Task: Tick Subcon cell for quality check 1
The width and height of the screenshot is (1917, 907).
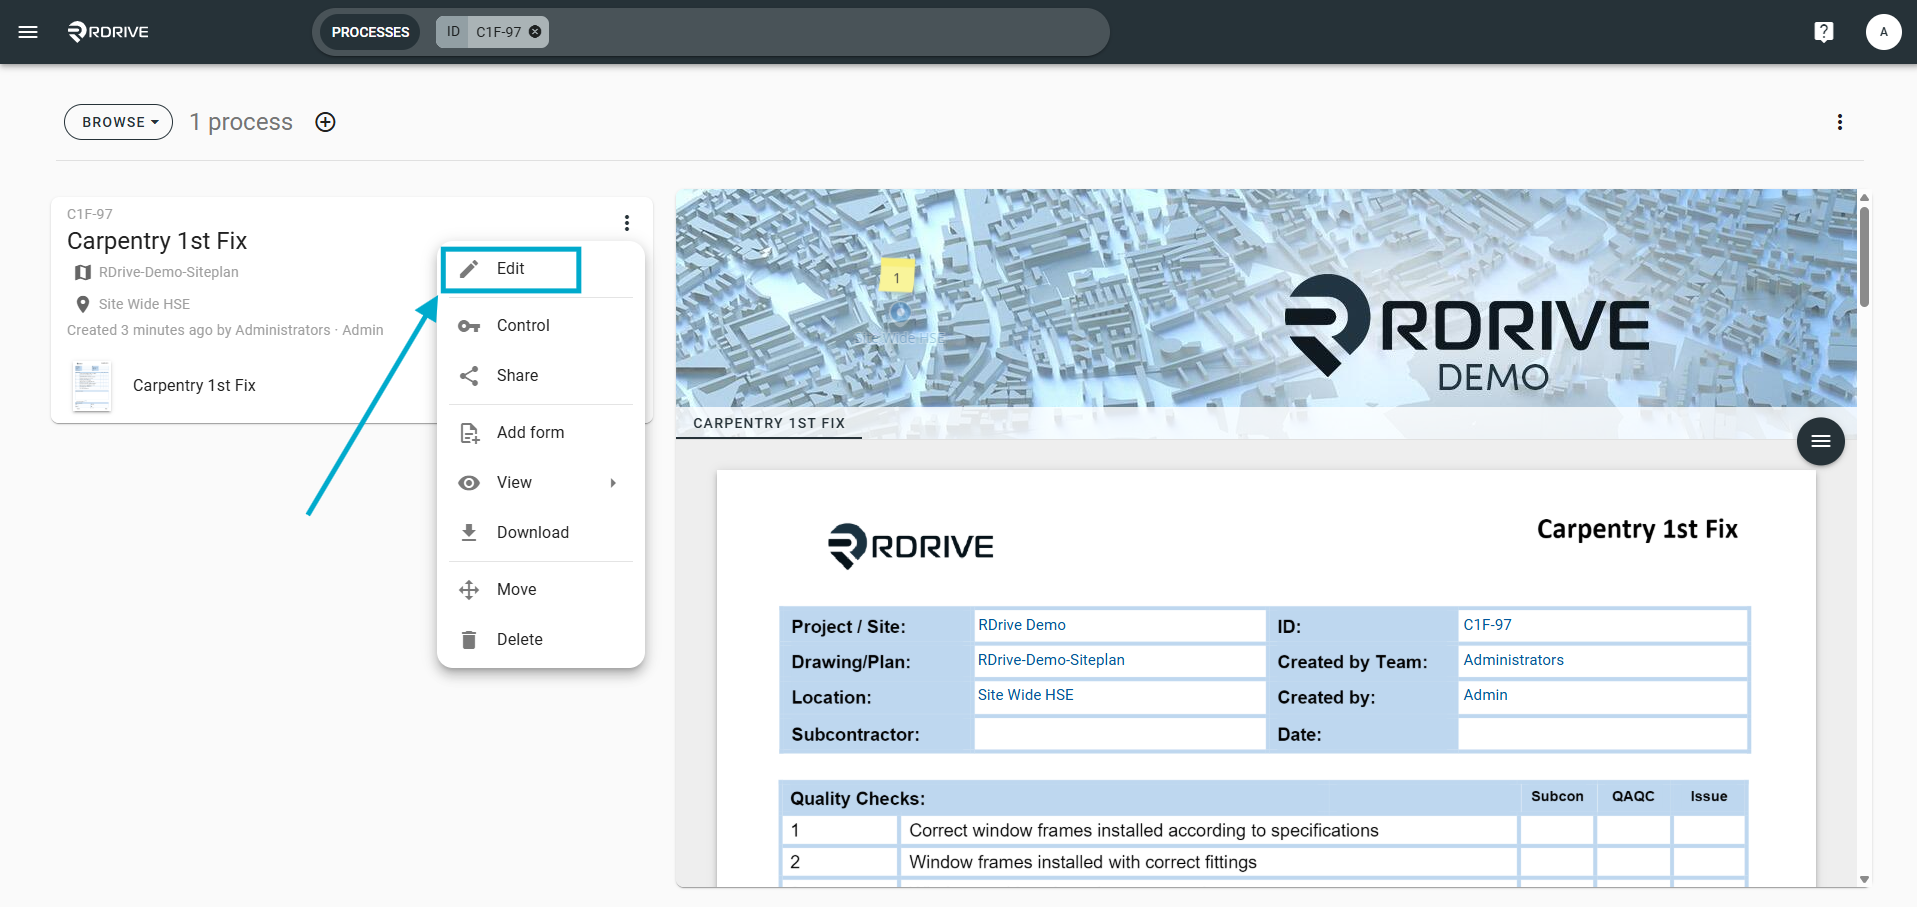Action: pos(1557,831)
